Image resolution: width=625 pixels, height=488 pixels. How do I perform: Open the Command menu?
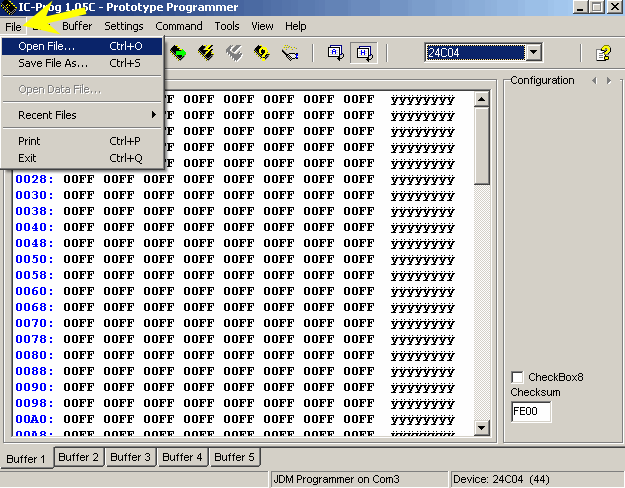(x=179, y=26)
